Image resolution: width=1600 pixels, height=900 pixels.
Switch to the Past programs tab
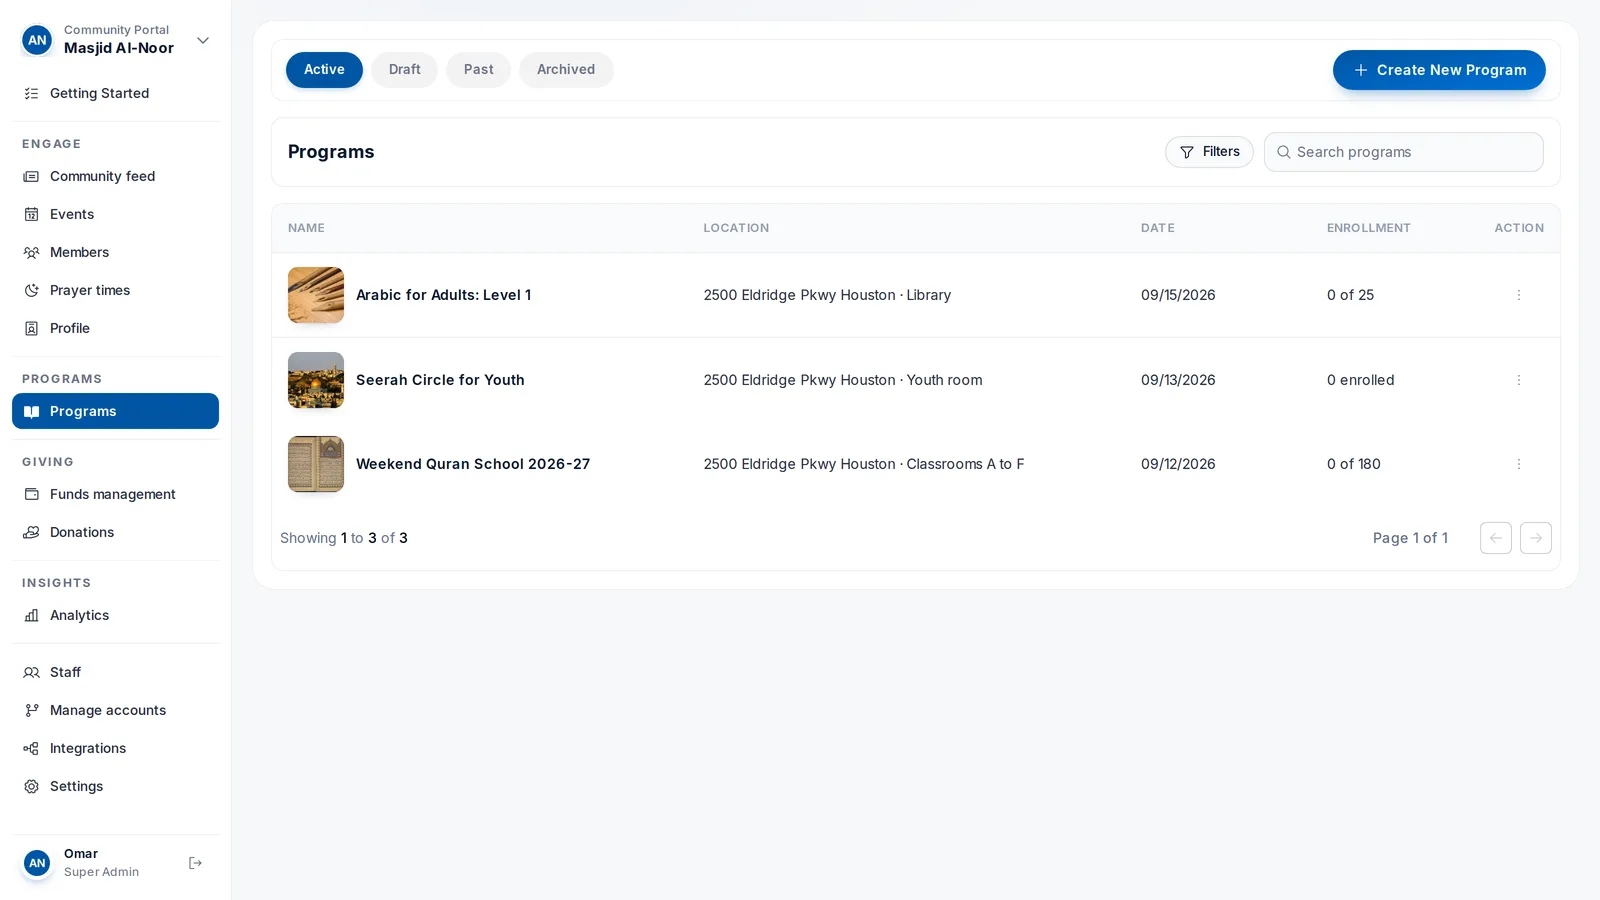(x=478, y=70)
